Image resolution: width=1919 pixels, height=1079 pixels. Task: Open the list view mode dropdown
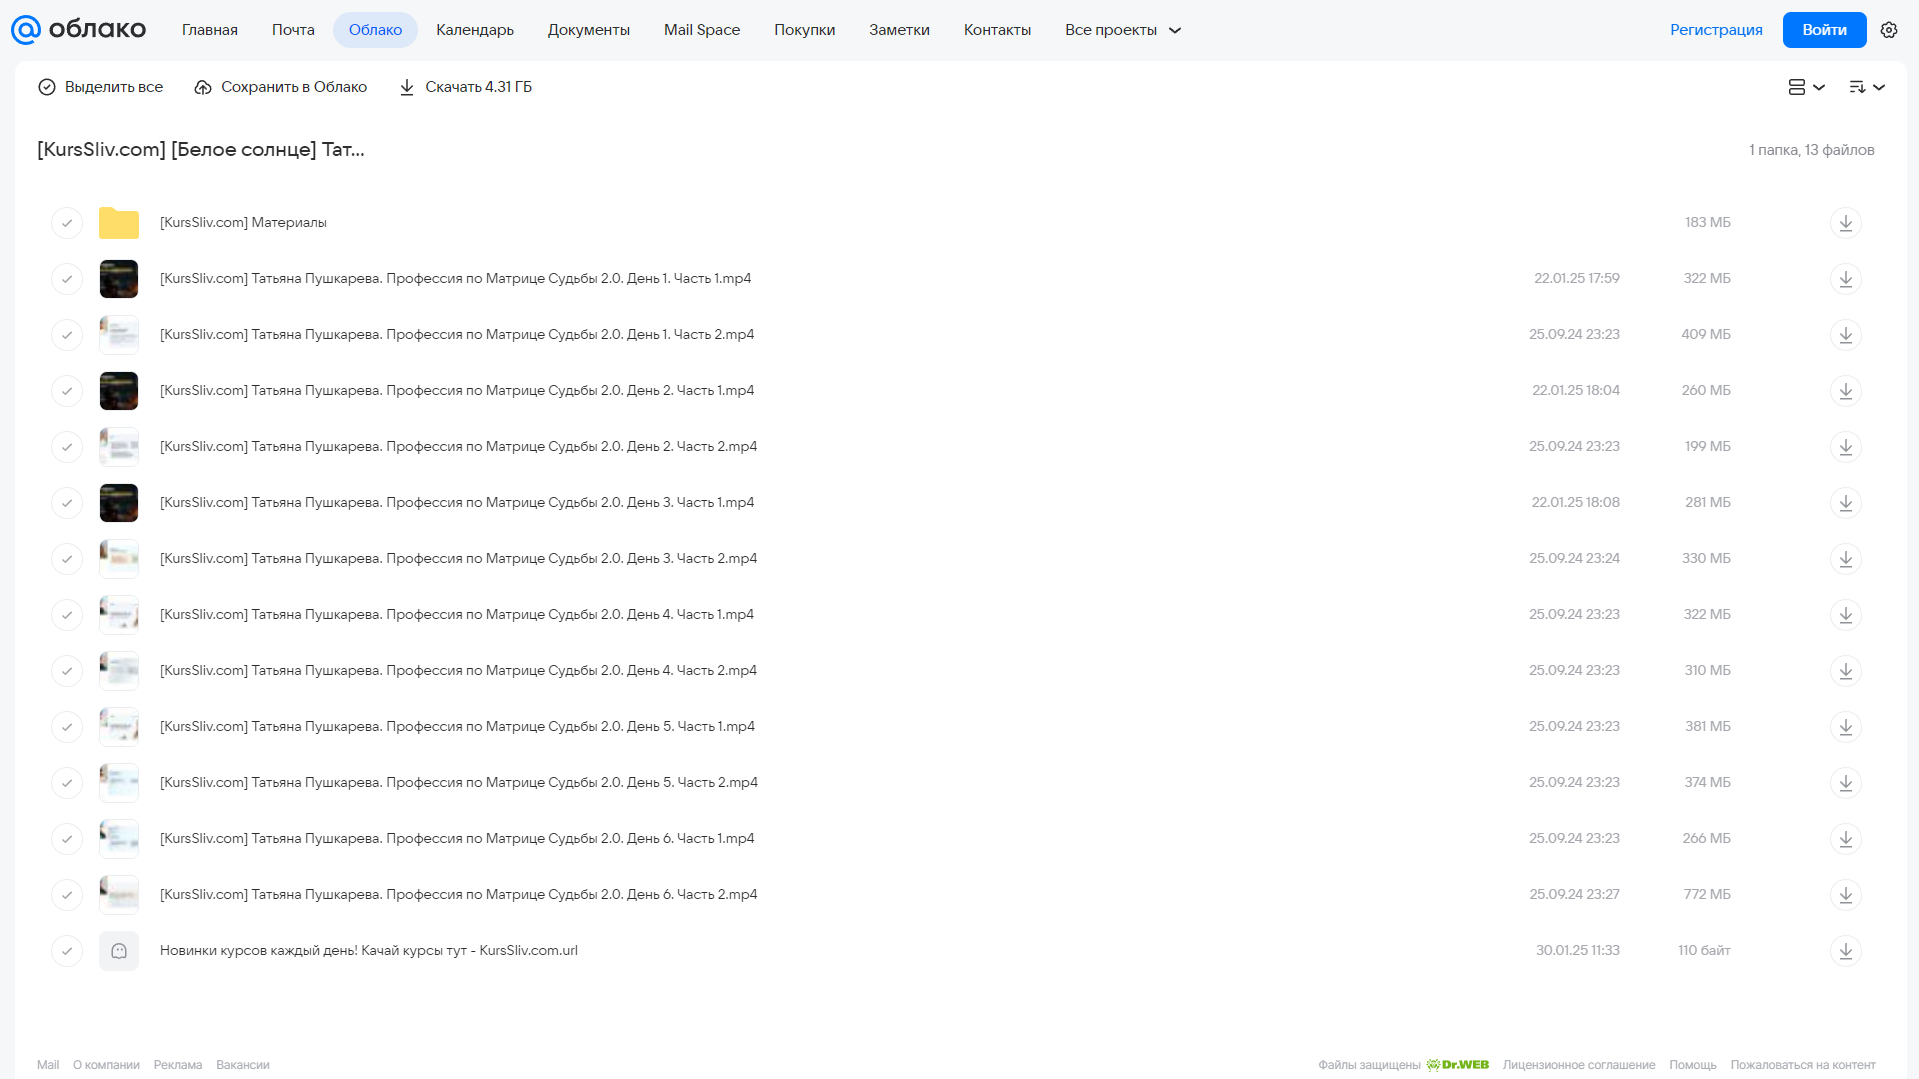[1806, 87]
